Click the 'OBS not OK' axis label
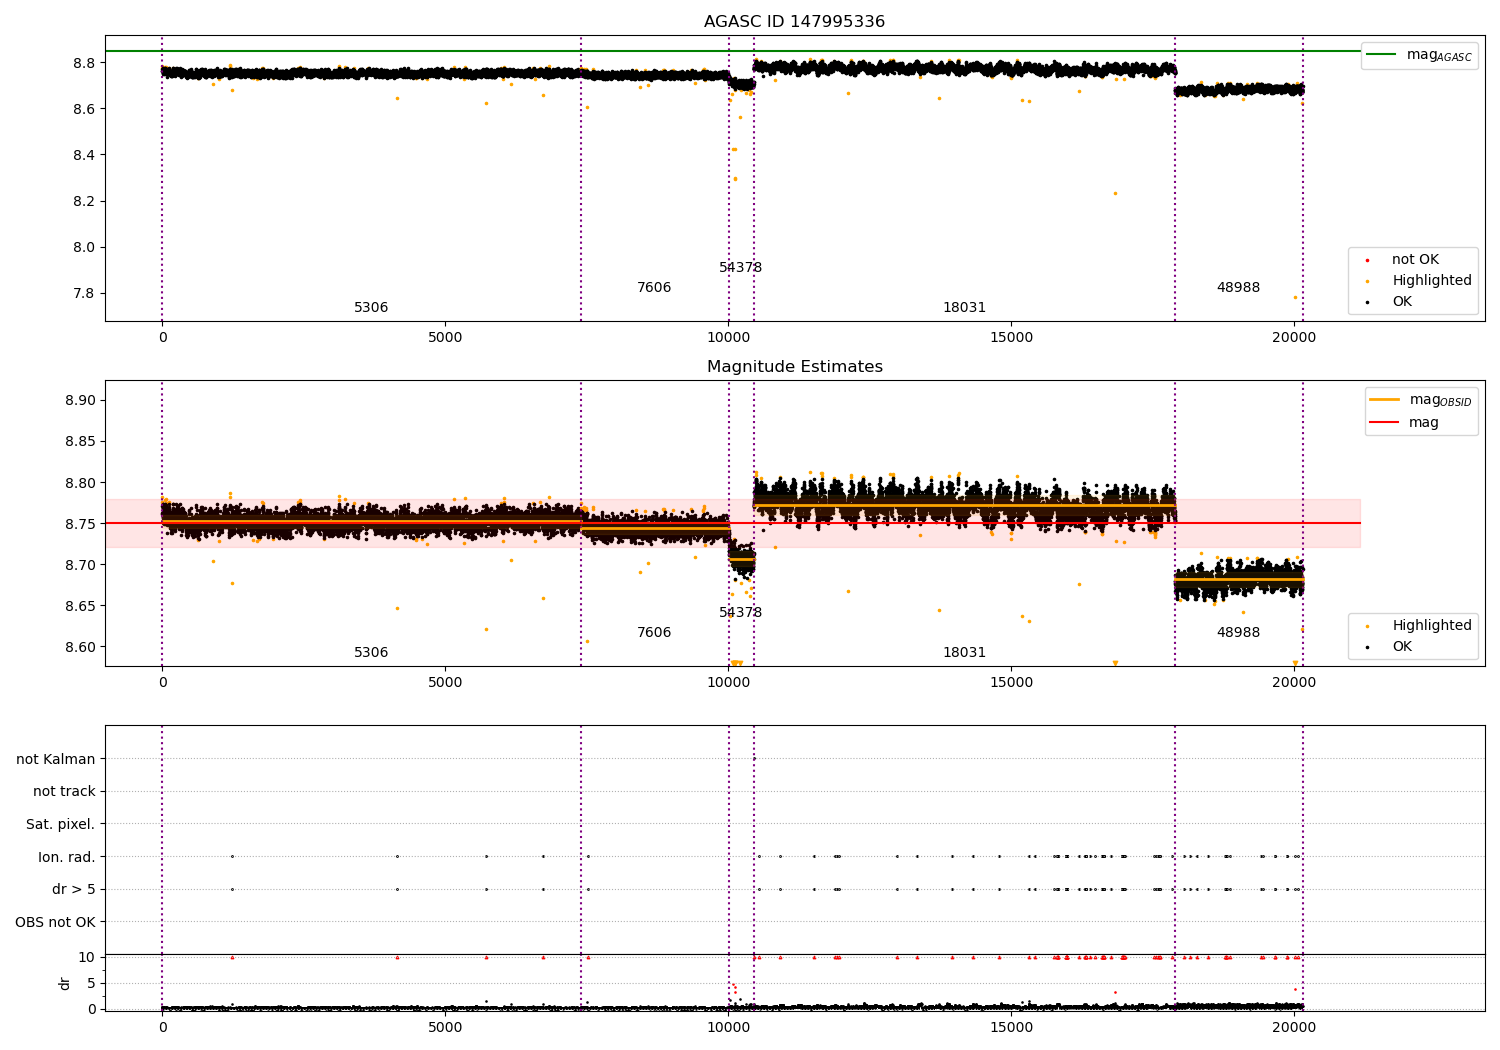Viewport: 1500px width, 1050px height. [56, 922]
